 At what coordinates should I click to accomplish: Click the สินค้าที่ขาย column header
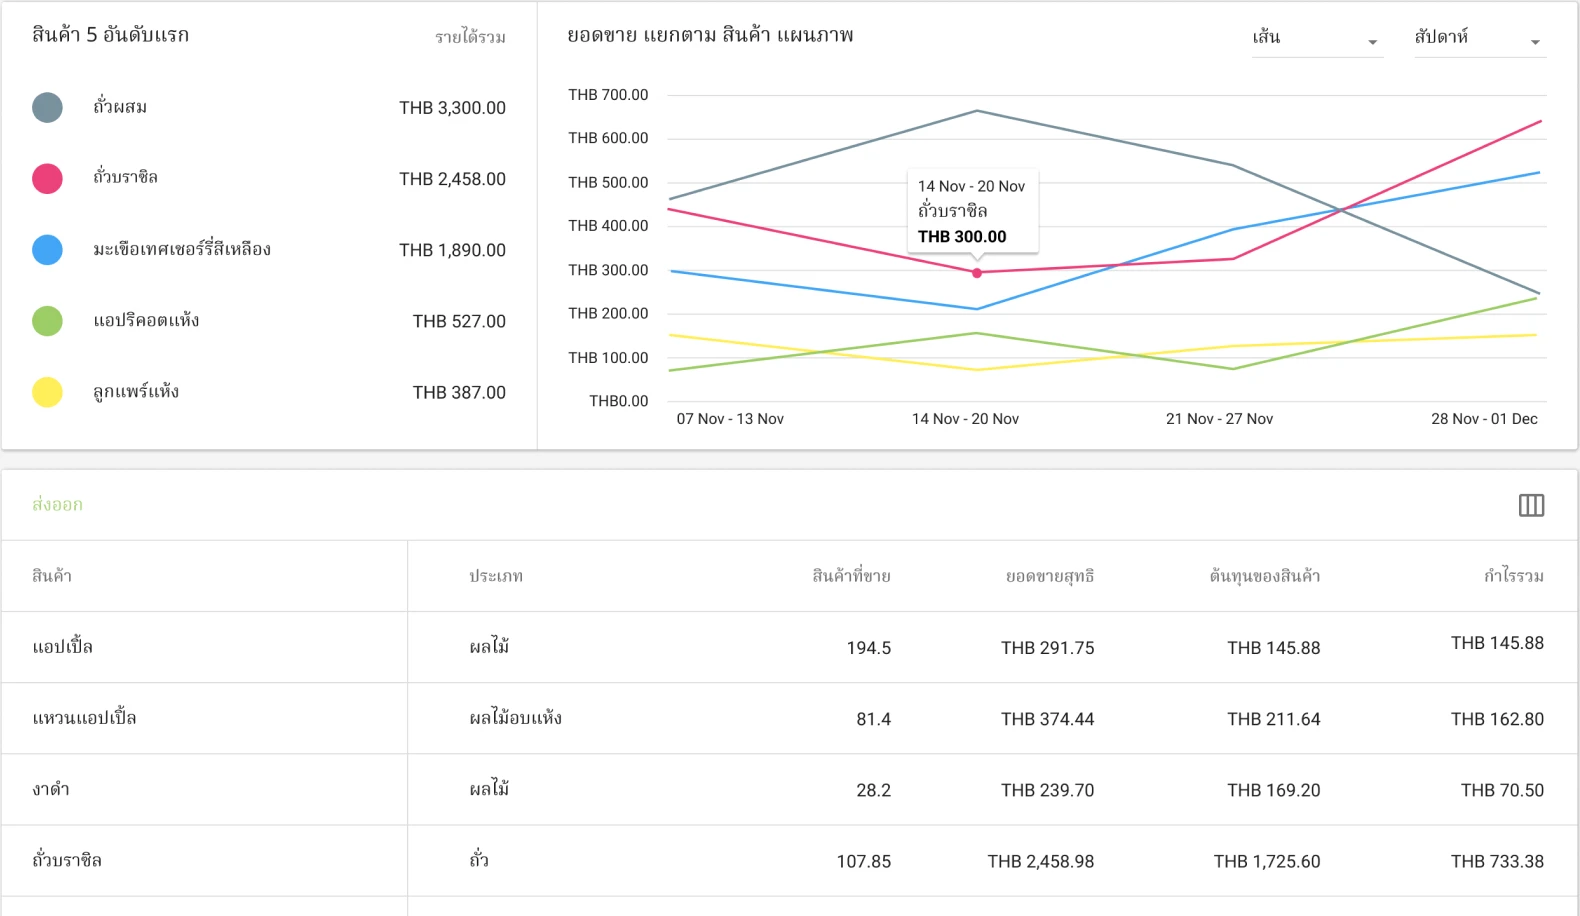pyautogui.click(x=850, y=576)
